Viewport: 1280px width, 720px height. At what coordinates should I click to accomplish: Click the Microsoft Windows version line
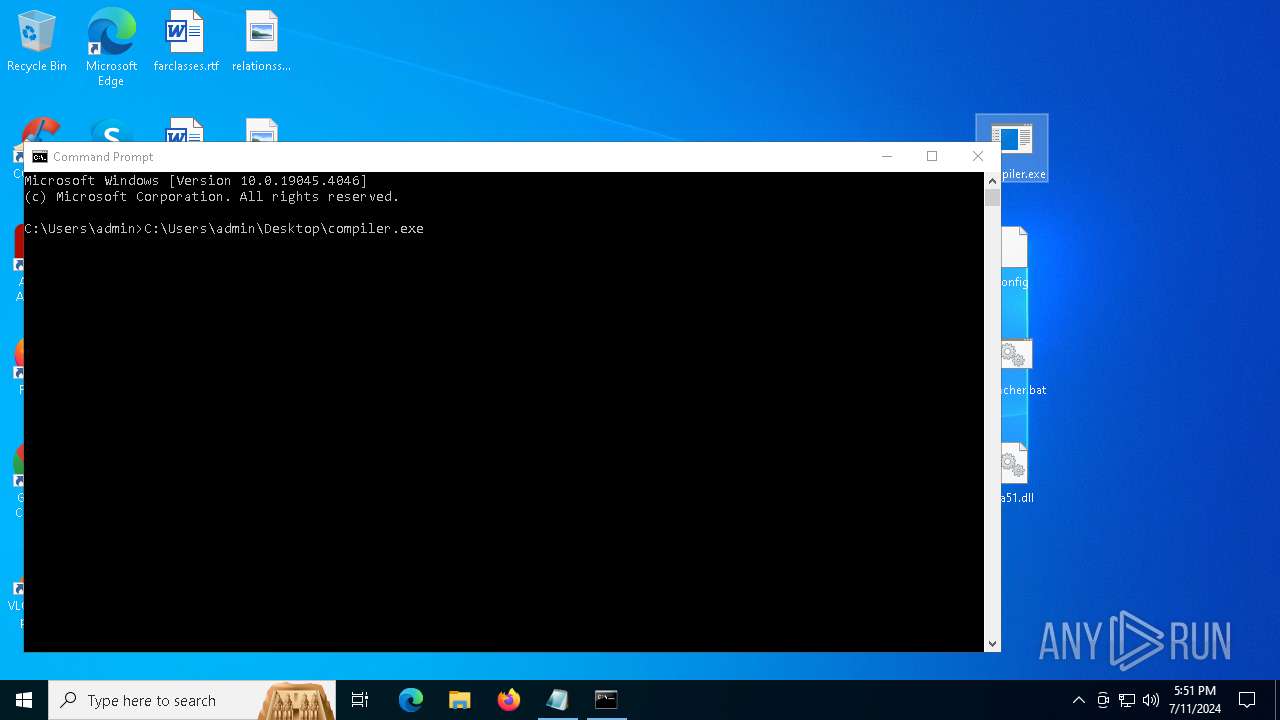pos(196,181)
